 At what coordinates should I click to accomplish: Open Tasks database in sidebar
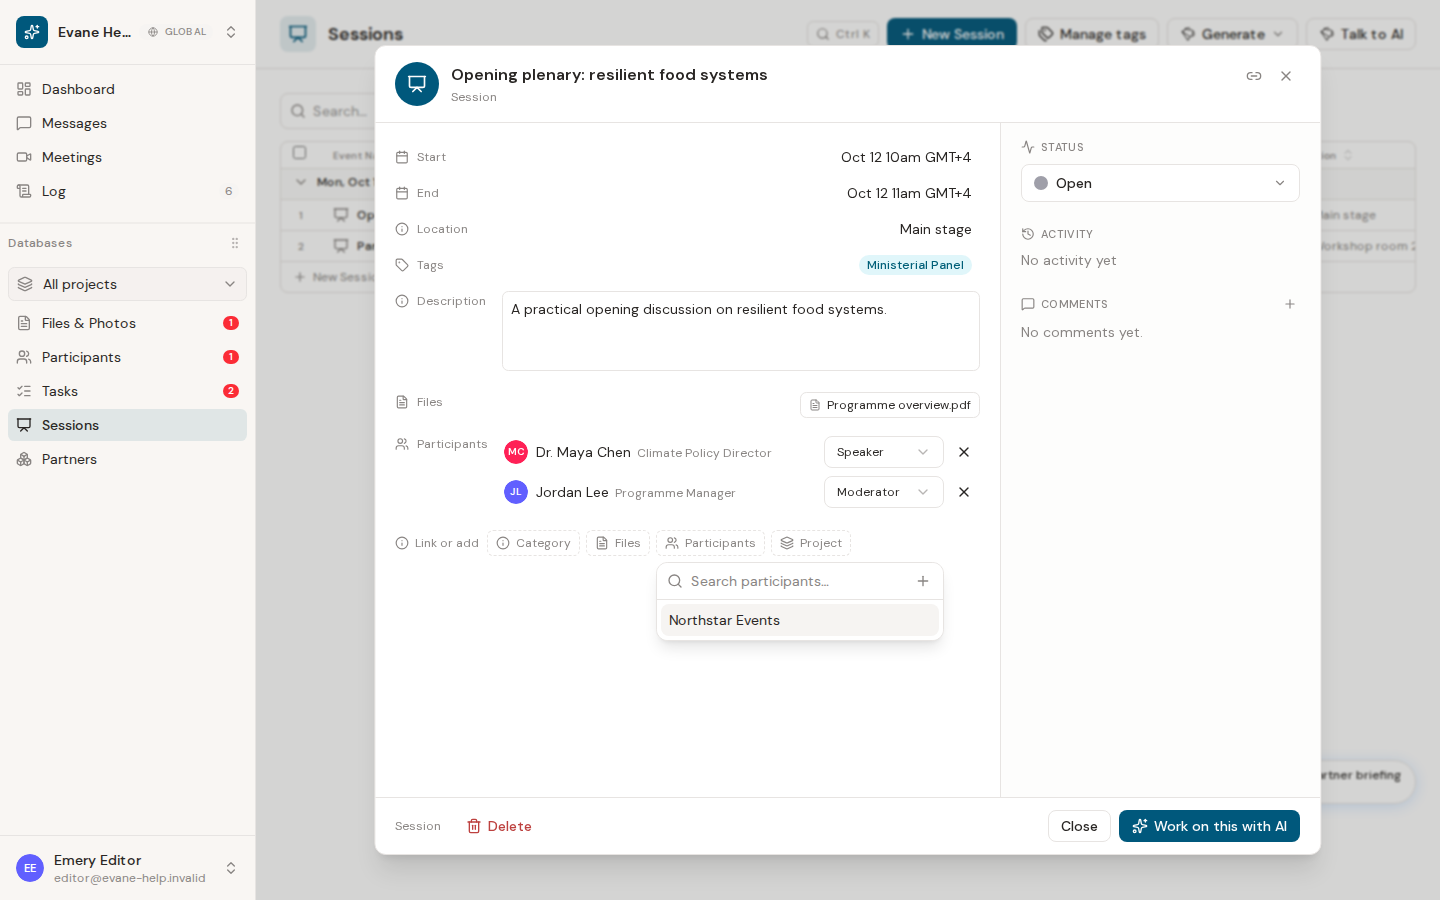[128, 391]
